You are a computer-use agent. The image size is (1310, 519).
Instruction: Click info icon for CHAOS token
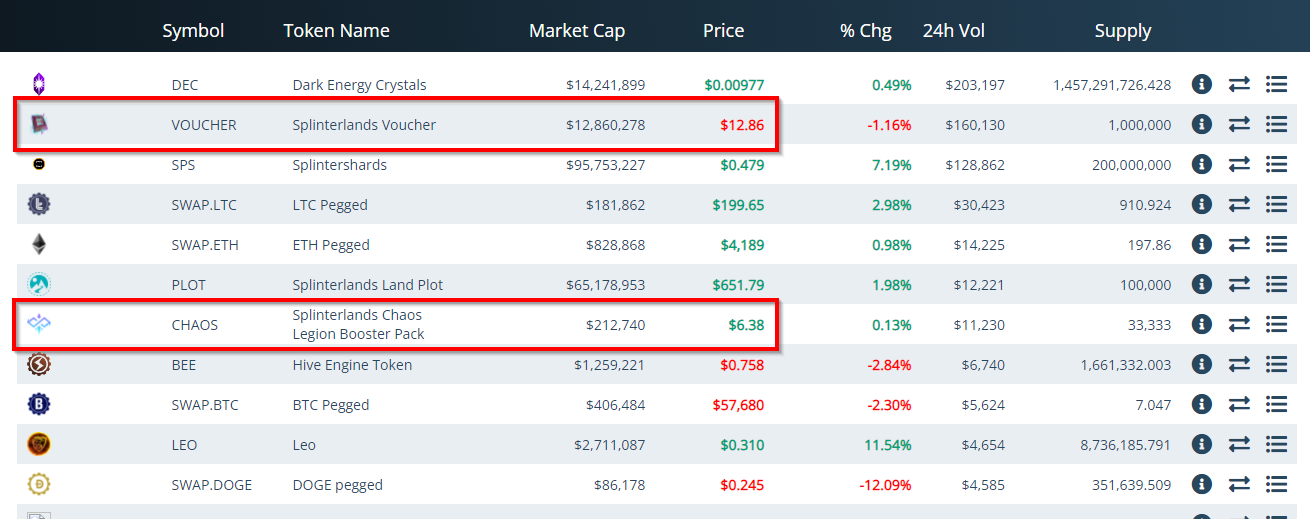coord(1202,324)
